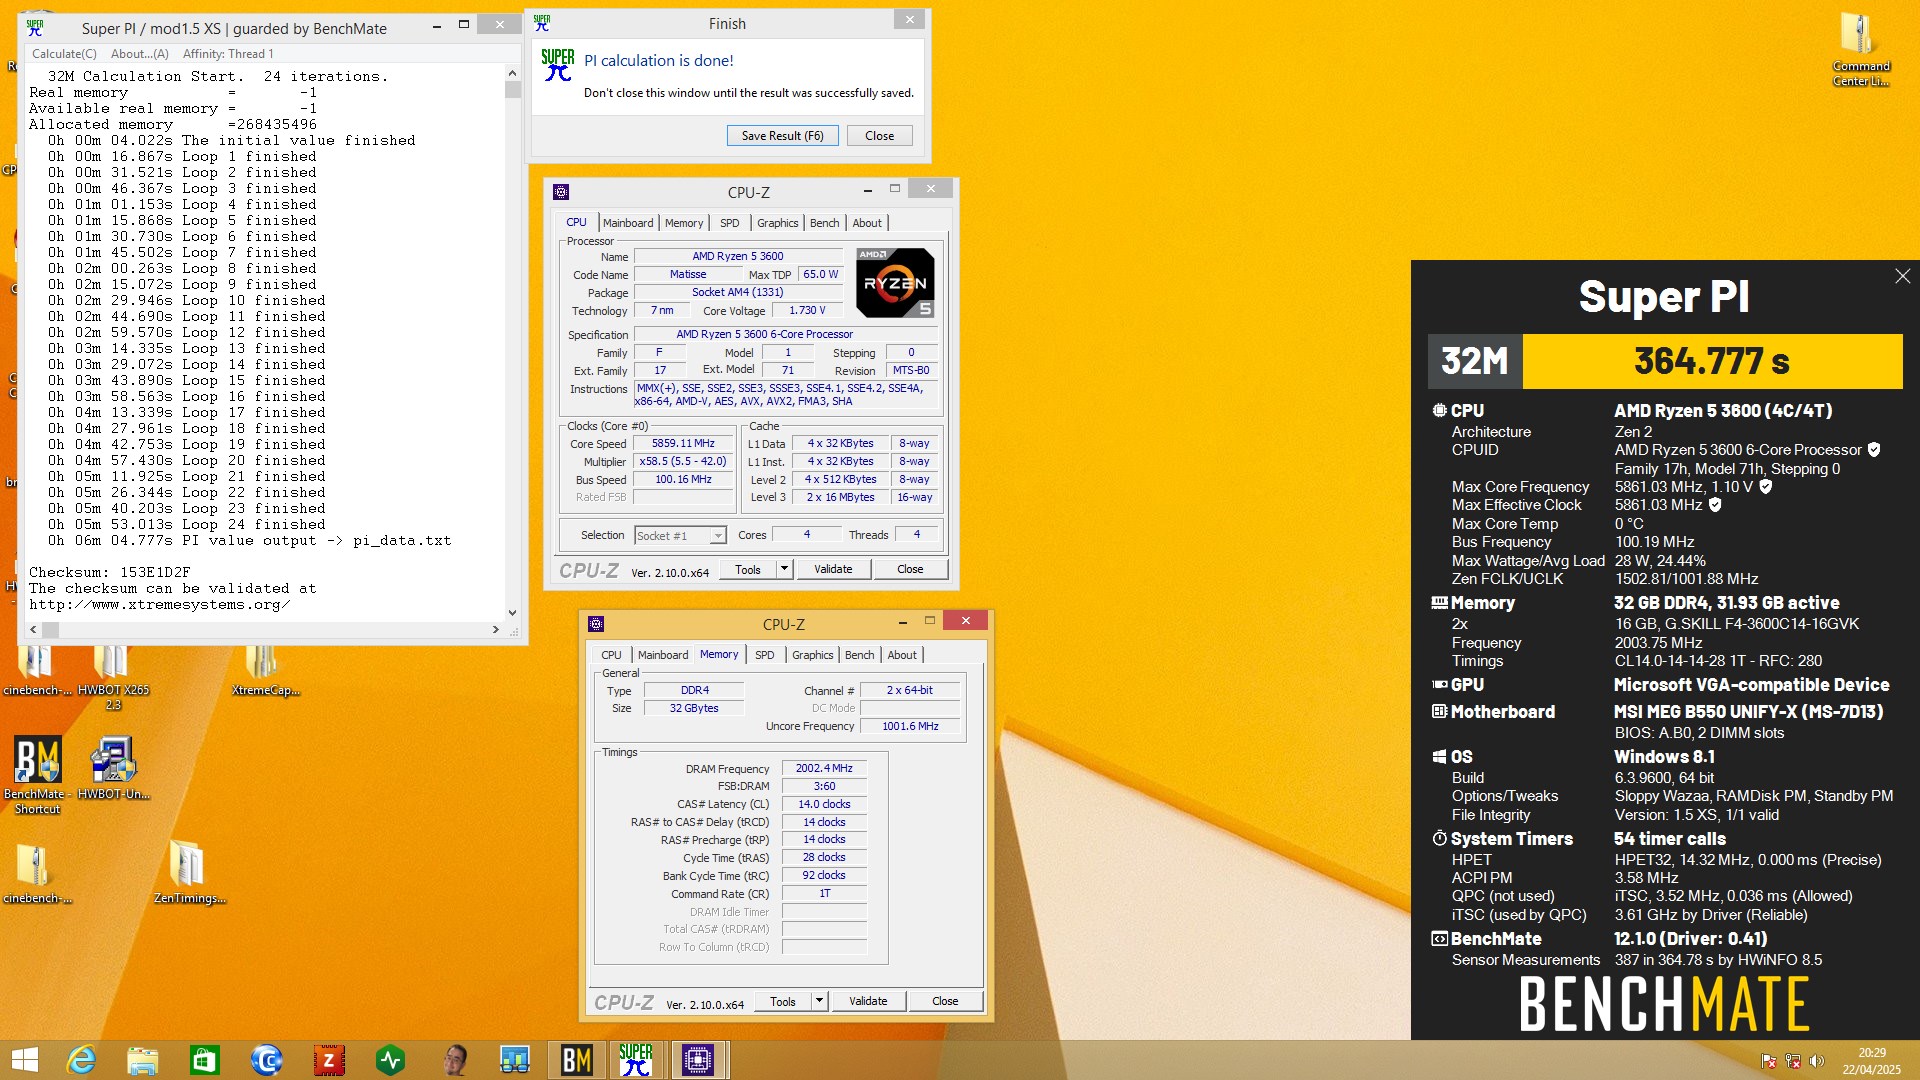Open HWBOT-Un... desktop icon
This screenshot has width=1920, height=1080.
point(113,768)
